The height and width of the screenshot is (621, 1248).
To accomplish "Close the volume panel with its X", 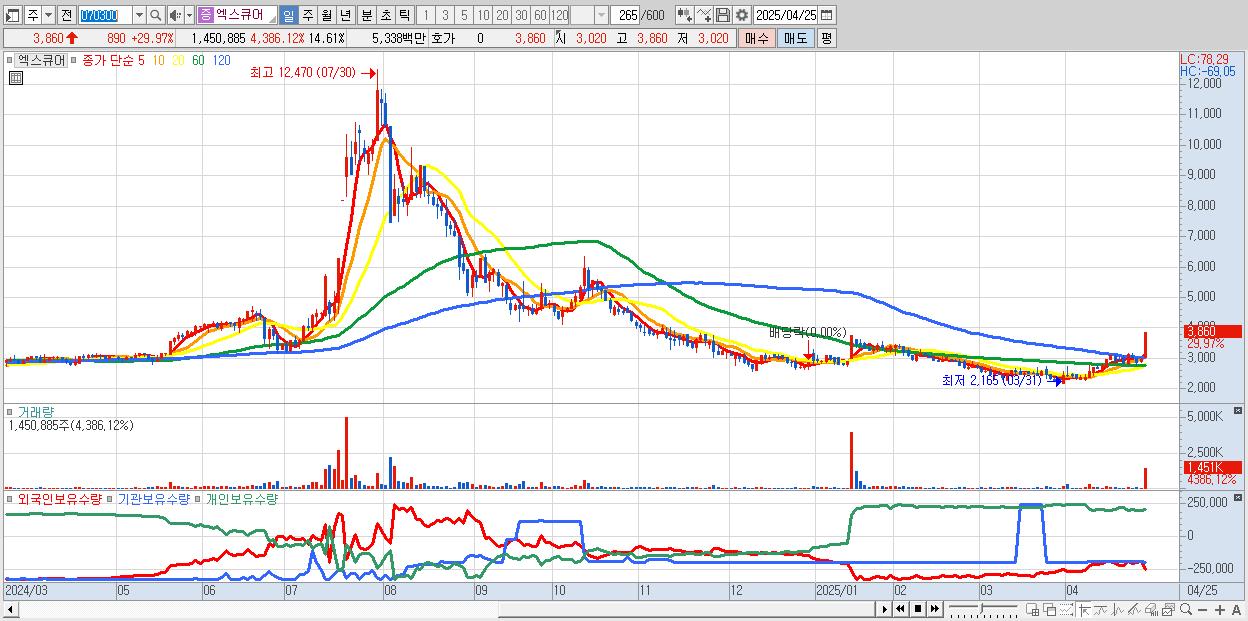I will 1238,411.
